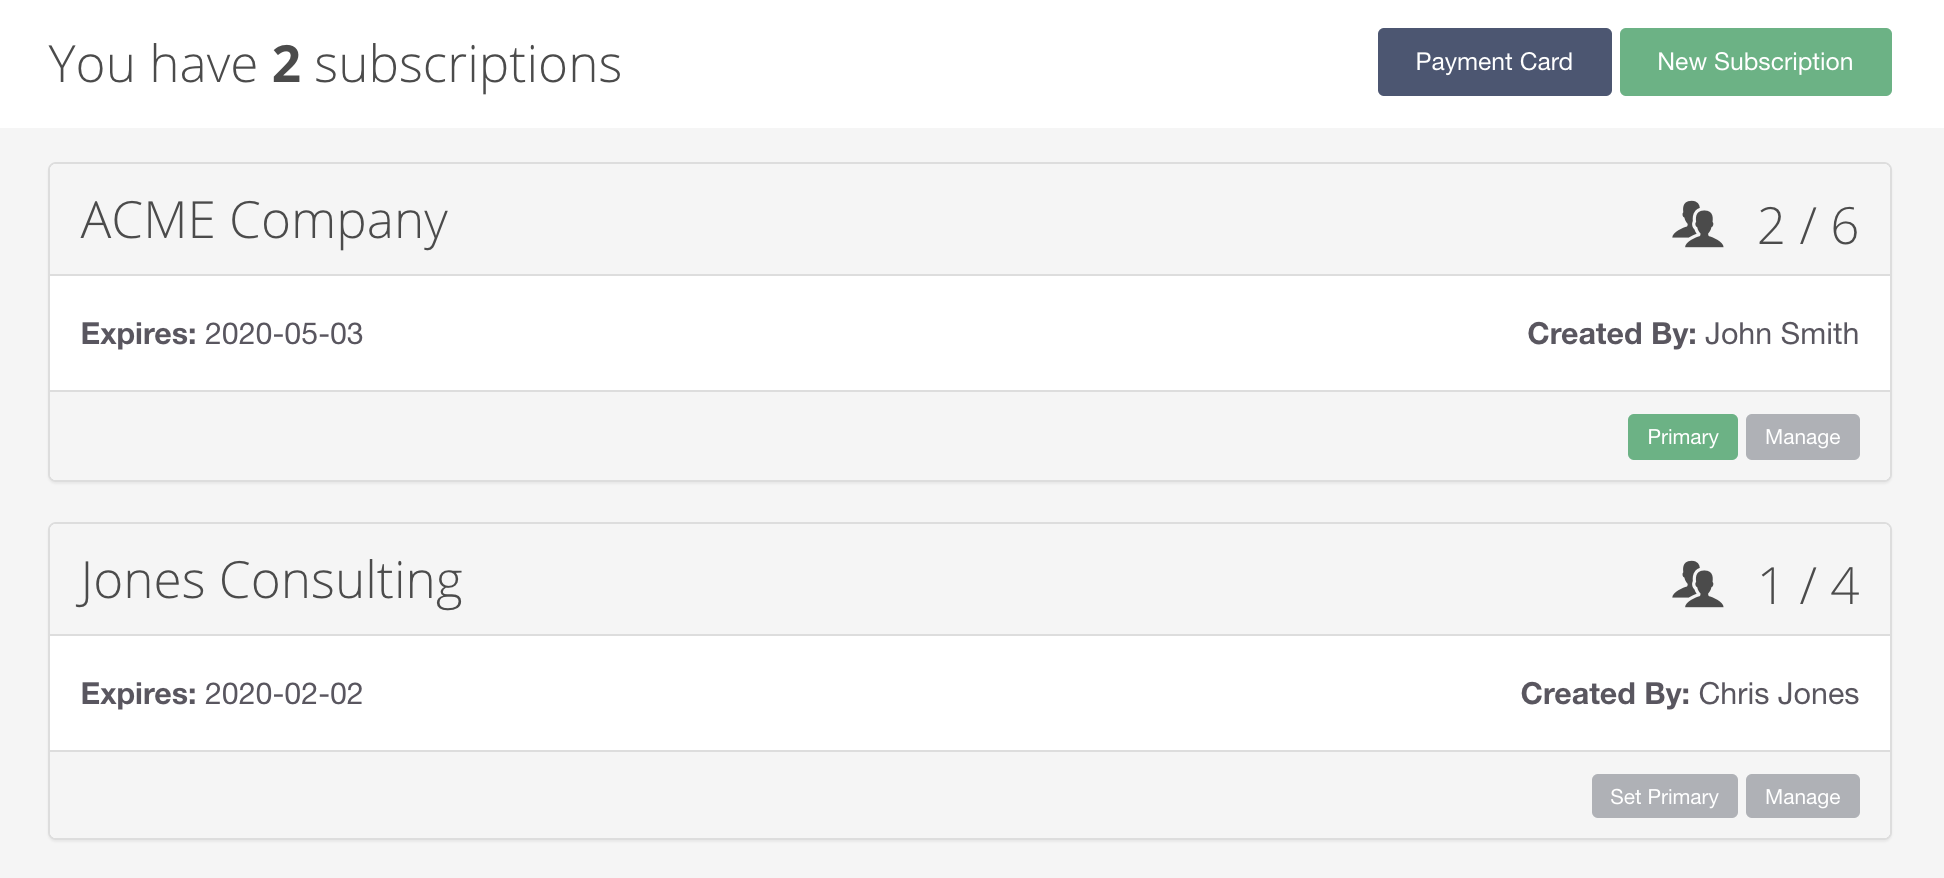Click the ACME expiry date 2020-05-03

tap(284, 334)
